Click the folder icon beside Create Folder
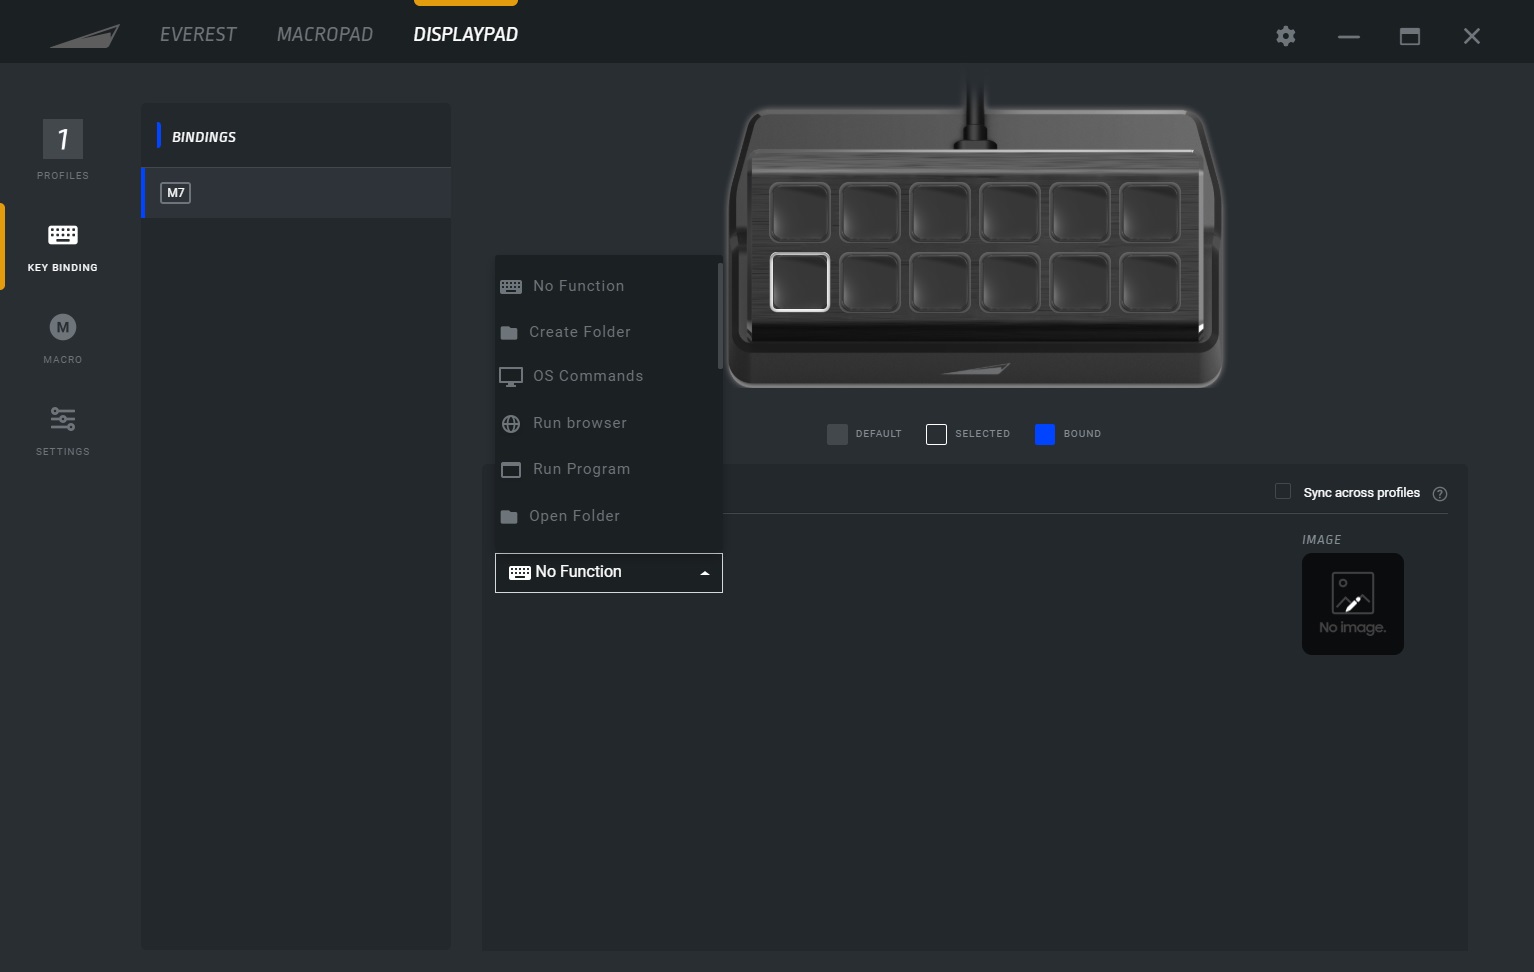The height and width of the screenshot is (972, 1534). pos(509,333)
